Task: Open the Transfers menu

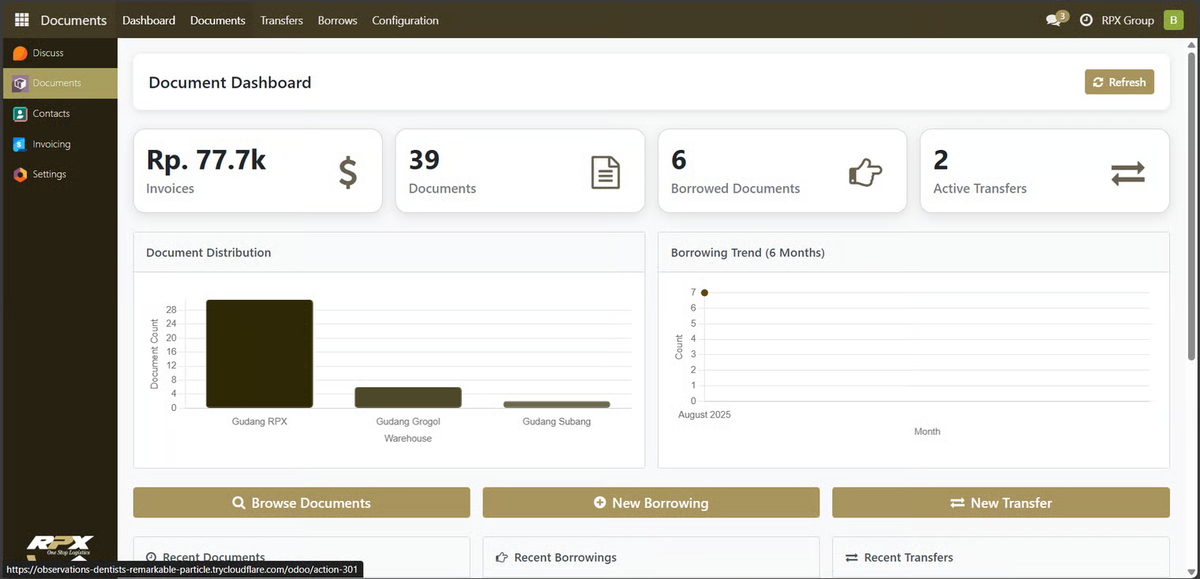Action: click(281, 20)
